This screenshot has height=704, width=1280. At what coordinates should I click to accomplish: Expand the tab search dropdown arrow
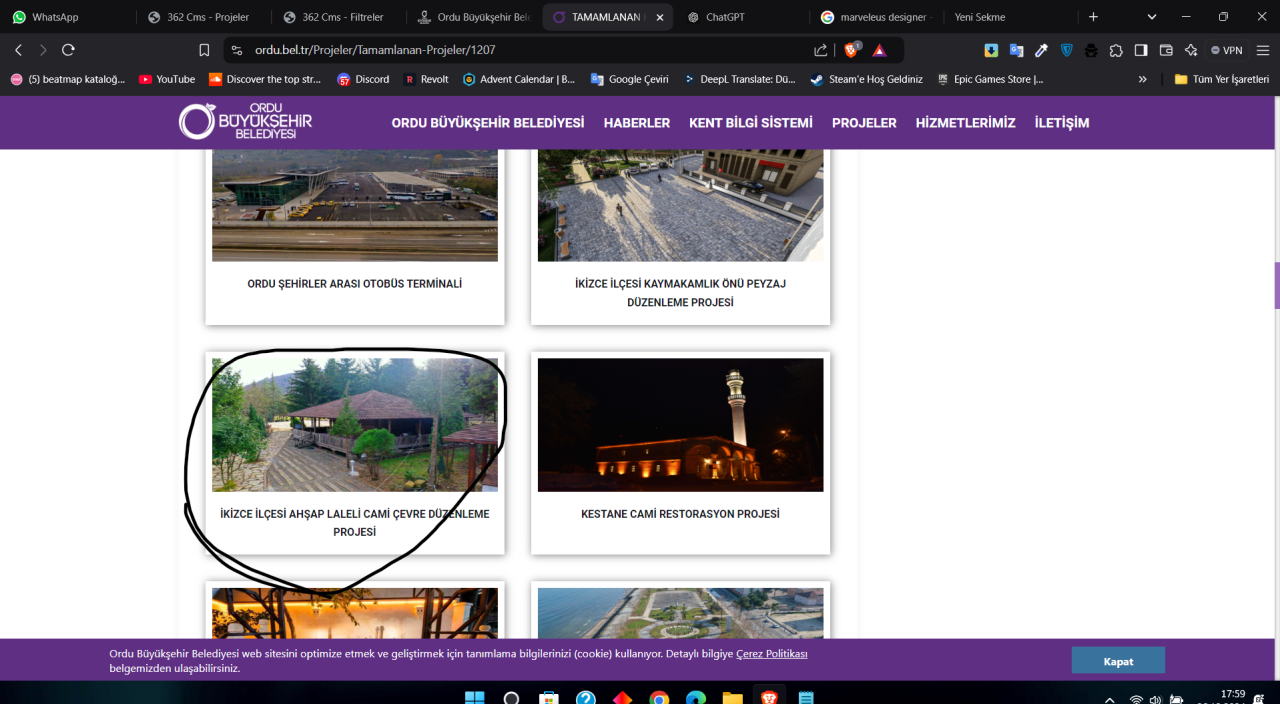1152,17
